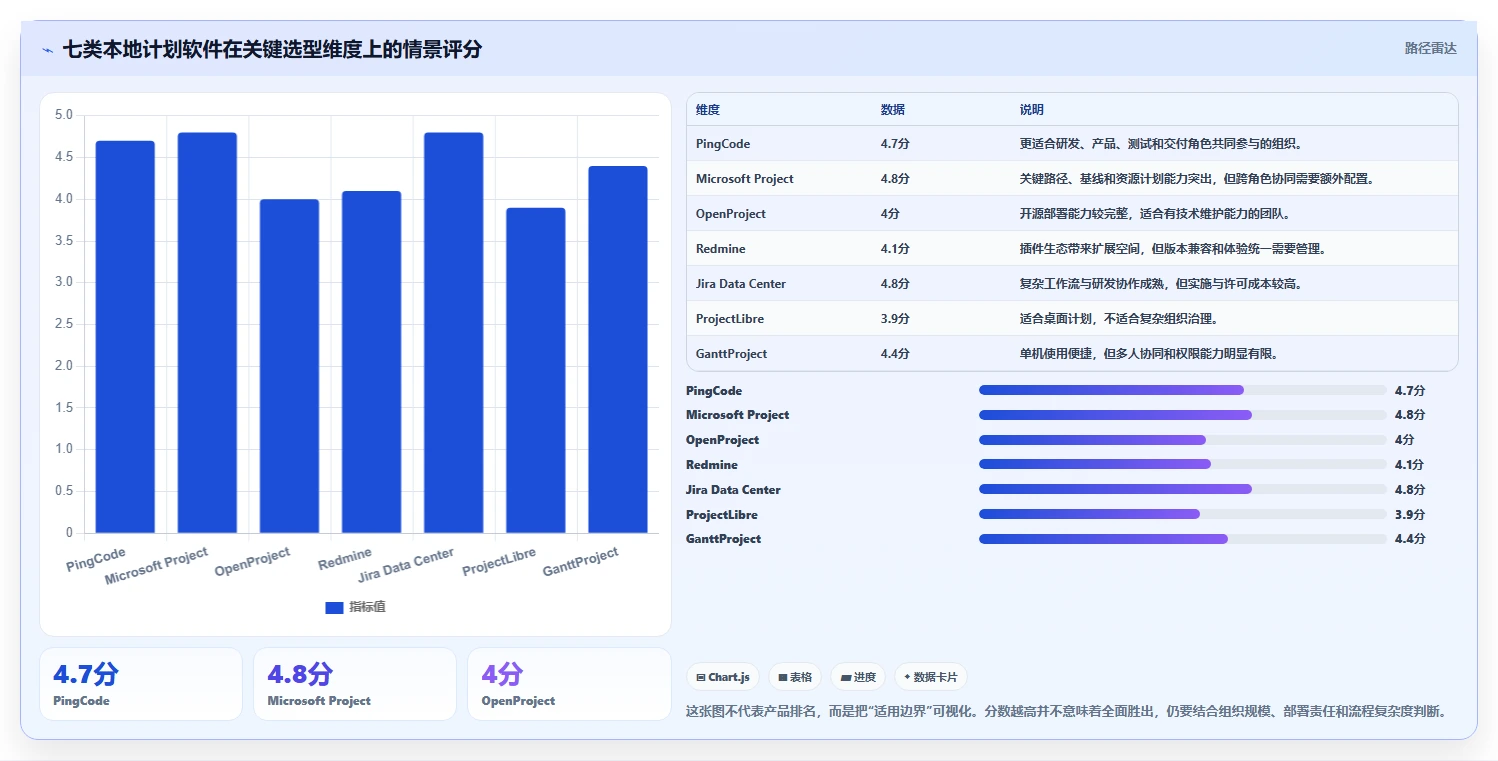Click the Redmine progress bar
Image resolution: width=1498 pixels, height=761 pixels.
coord(1183,464)
